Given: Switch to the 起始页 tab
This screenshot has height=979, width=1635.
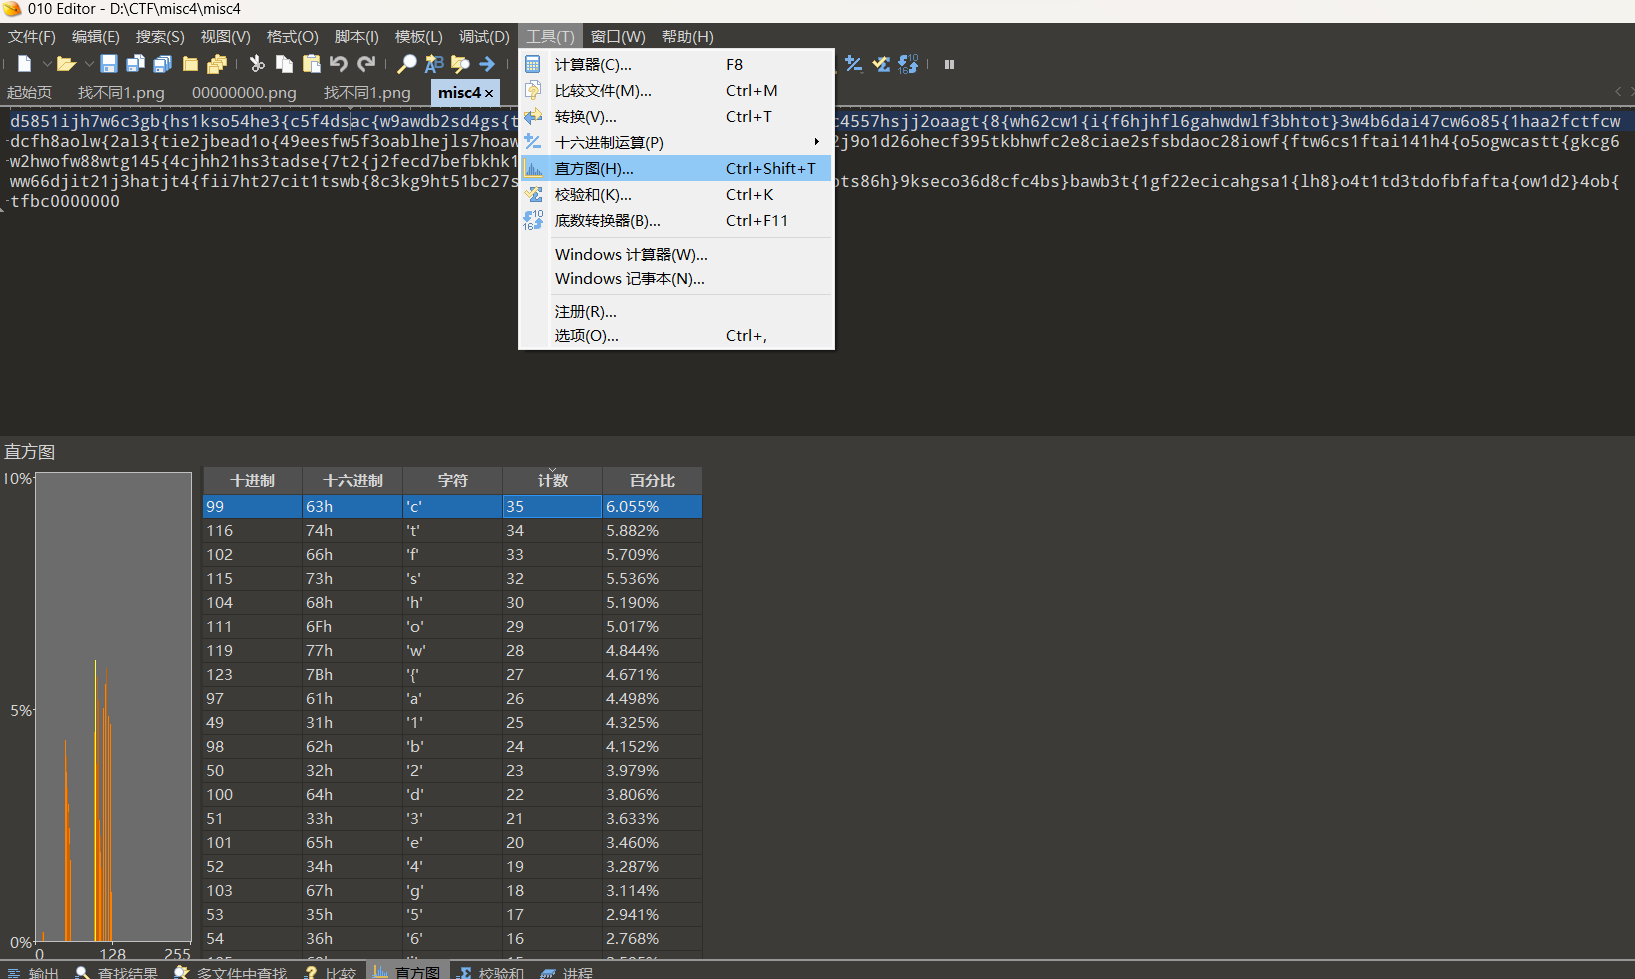Looking at the screenshot, I should pyautogui.click(x=29, y=92).
